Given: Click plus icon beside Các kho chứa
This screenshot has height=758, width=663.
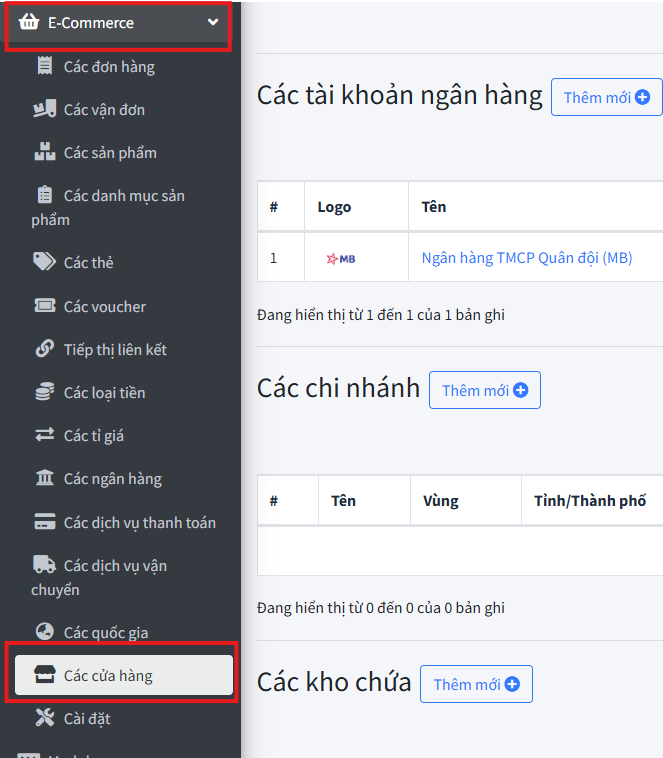Looking at the screenshot, I should pyautogui.click(x=512, y=684).
